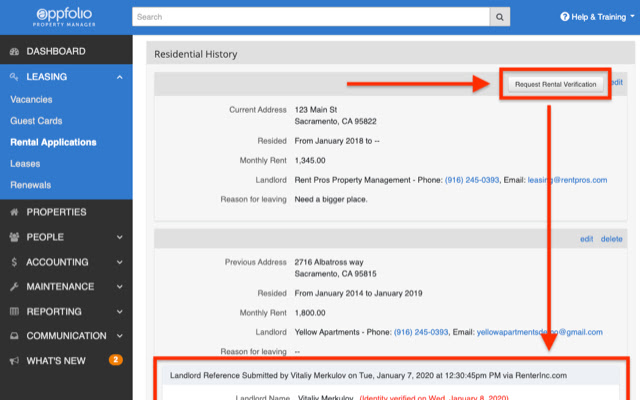Click the What's New megaphone icon
This screenshot has height=400, width=640.
(x=14, y=361)
